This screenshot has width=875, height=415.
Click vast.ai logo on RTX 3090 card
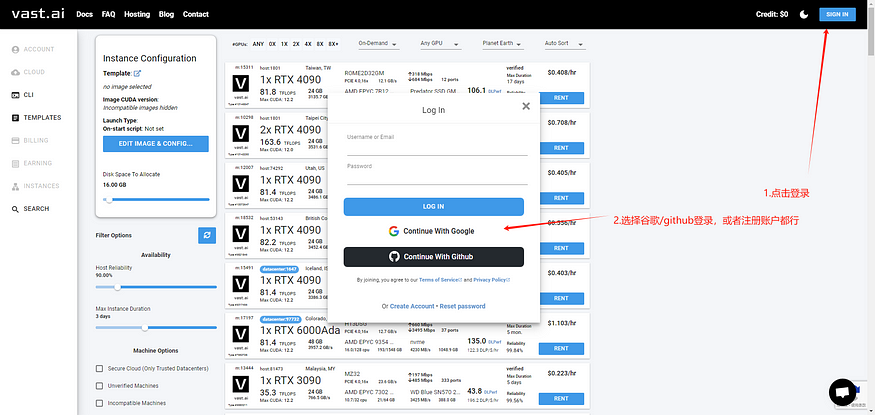(x=241, y=385)
